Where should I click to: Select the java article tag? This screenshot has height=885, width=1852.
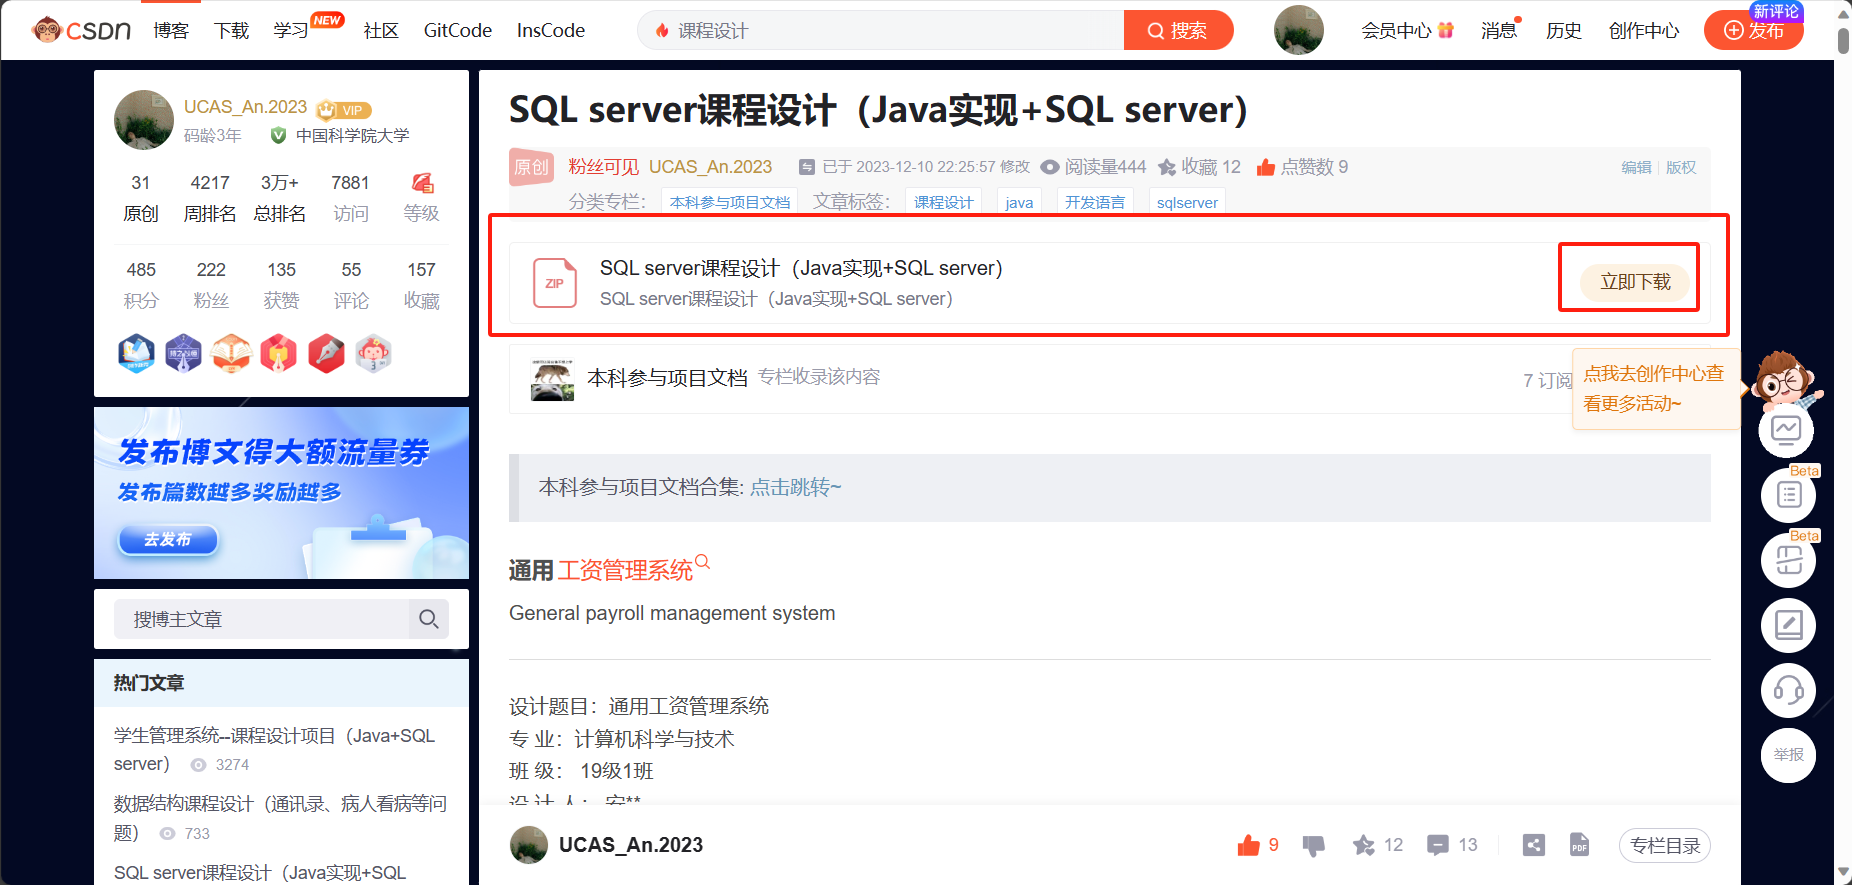[x=1019, y=202]
